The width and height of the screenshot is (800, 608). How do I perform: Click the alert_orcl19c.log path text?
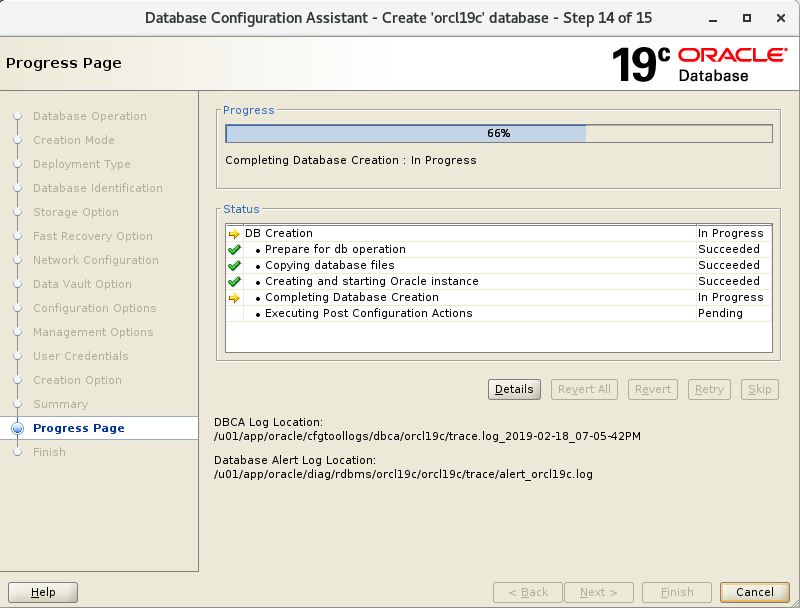click(403, 474)
